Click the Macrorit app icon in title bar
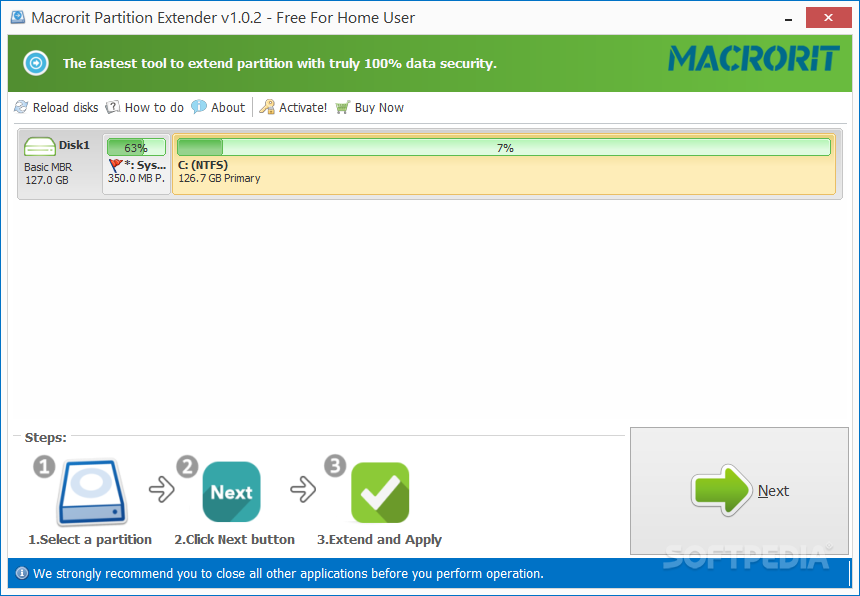The image size is (860, 596). (x=18, y=17)
